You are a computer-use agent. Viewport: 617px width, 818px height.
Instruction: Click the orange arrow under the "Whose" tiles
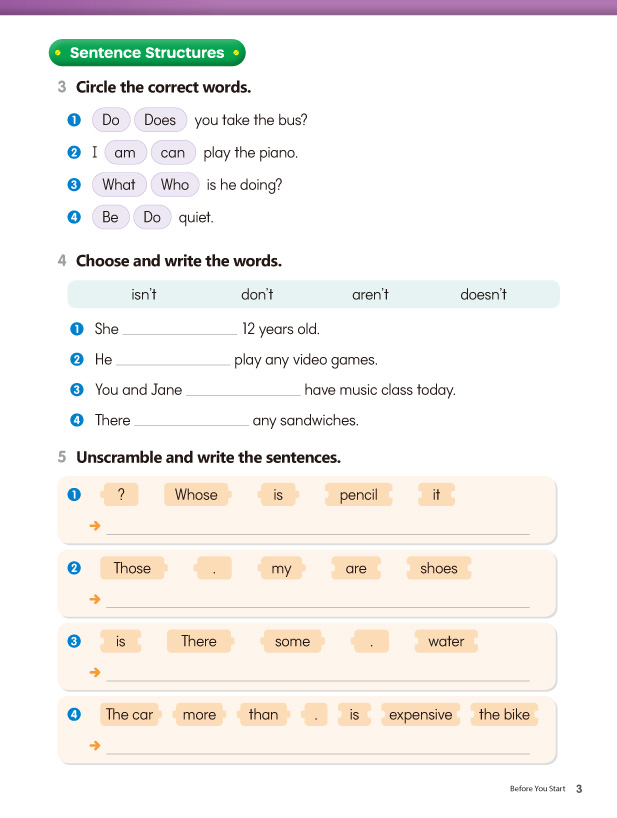[95, 525]
